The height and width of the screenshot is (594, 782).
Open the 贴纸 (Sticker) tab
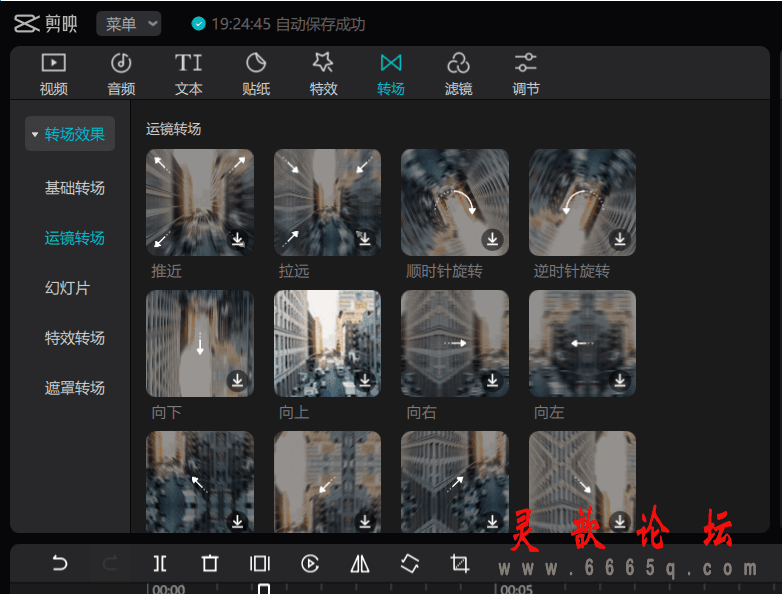[x=256, y=74]
